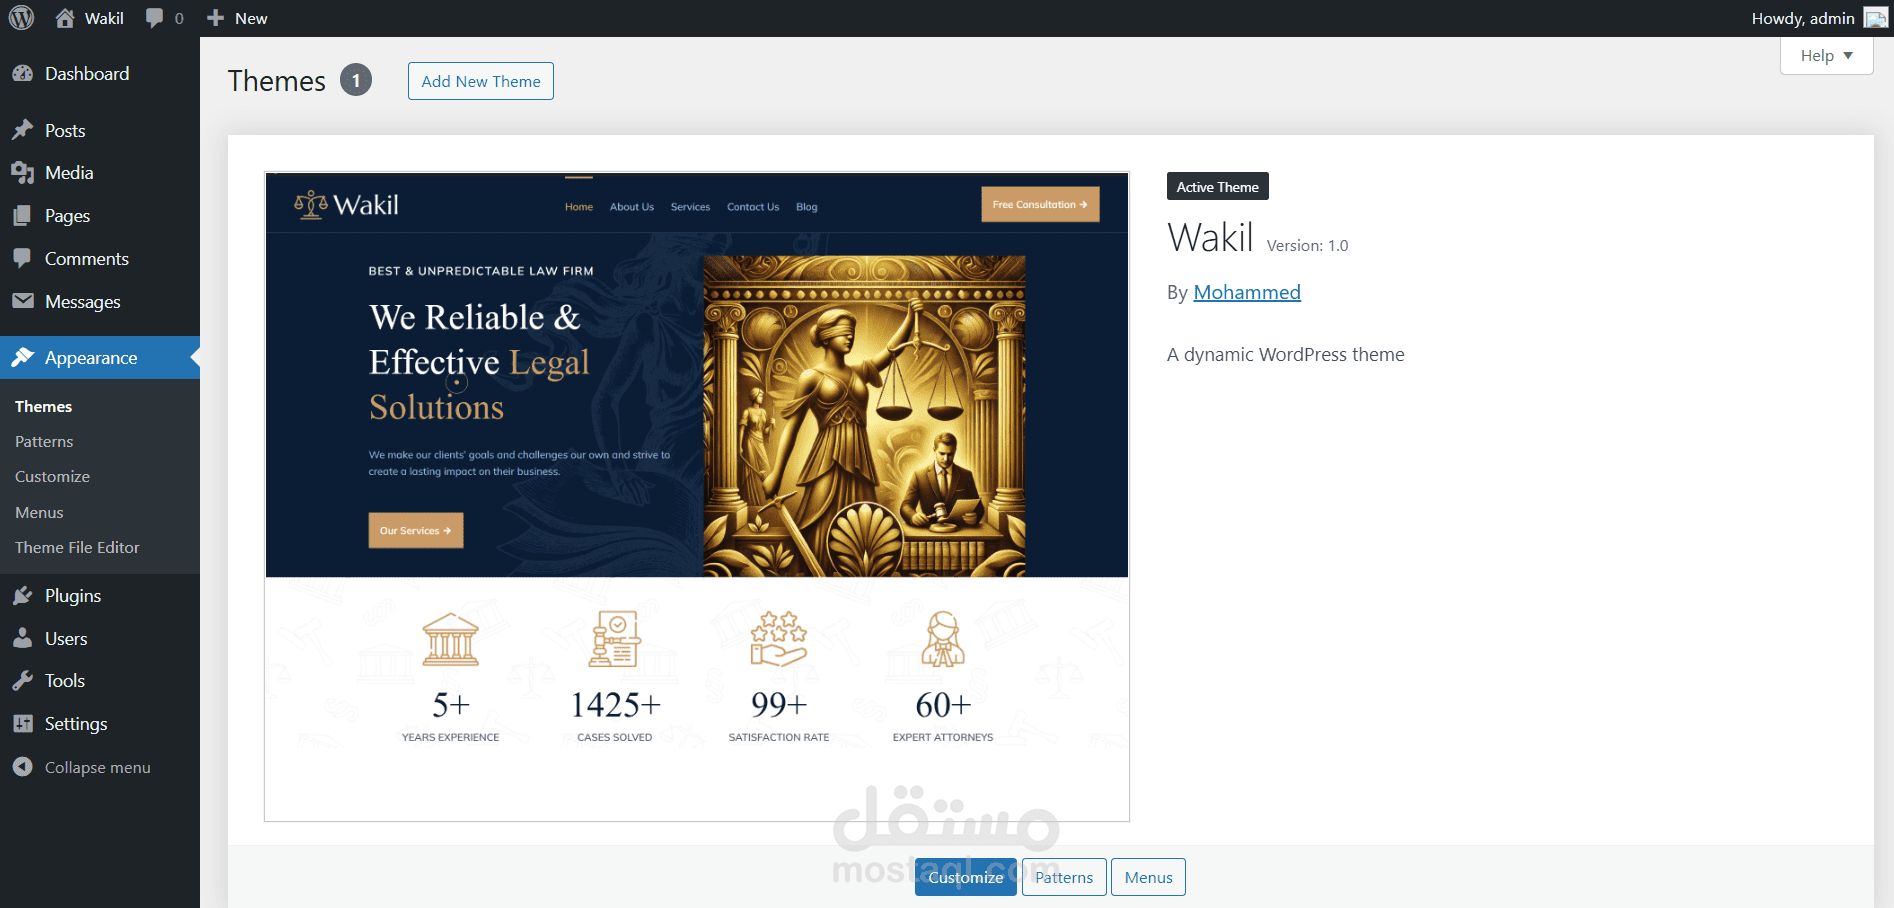1894x908 pixels.
Task: Click the Comments icon in sidebar
Action: pyautogui.click(x=23, y=258)
